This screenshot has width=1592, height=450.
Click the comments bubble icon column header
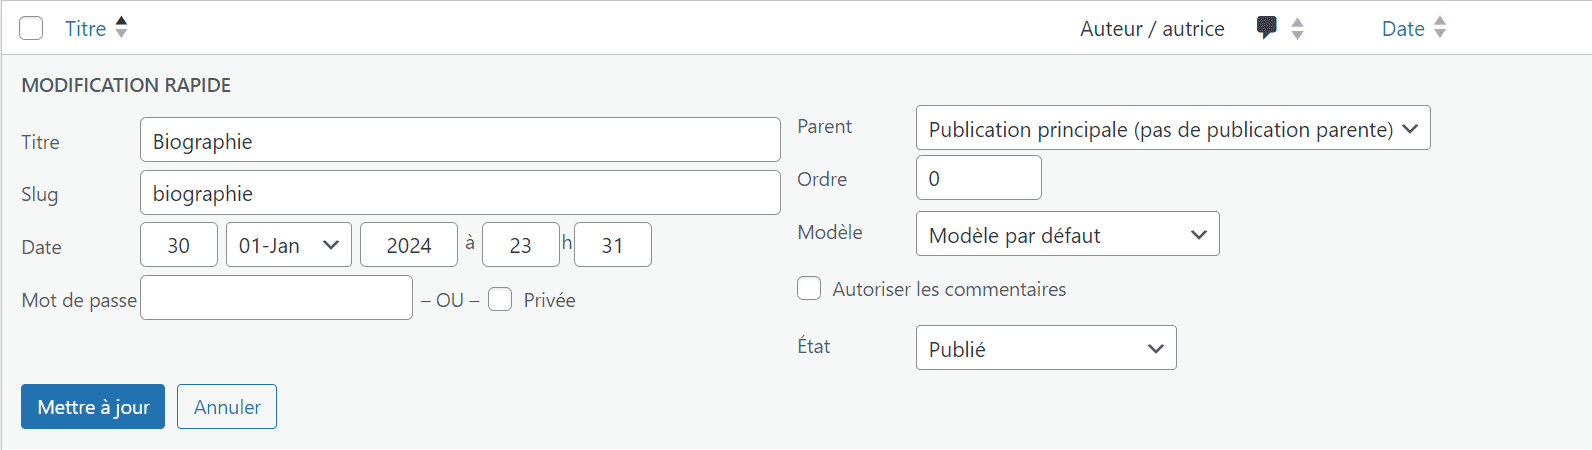coord(1266,28)
